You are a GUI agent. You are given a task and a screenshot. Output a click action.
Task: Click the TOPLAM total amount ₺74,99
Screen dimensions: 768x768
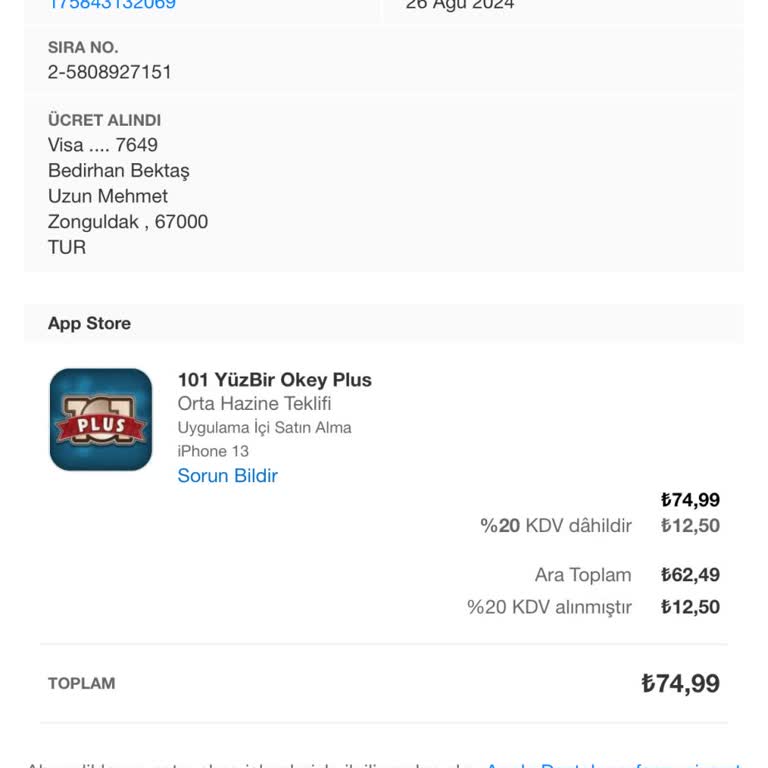pos(680,684)
